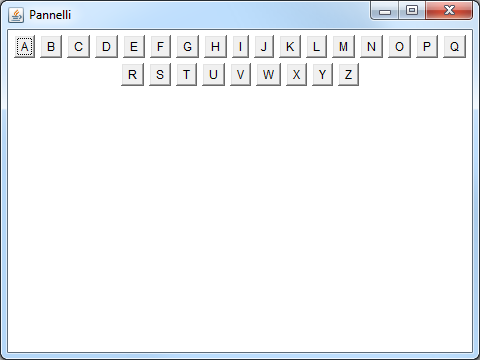Choose the letter S button
Viewport: 480px width, 360px height.
[160, 74]
